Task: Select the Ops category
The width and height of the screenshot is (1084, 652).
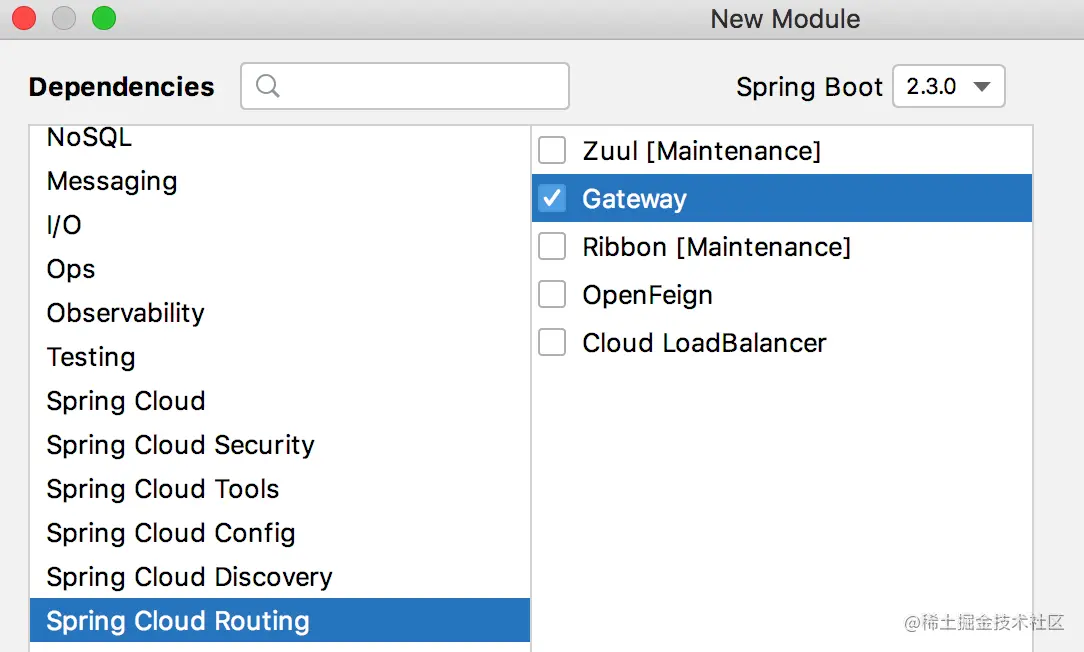Action: click(71, 269)
